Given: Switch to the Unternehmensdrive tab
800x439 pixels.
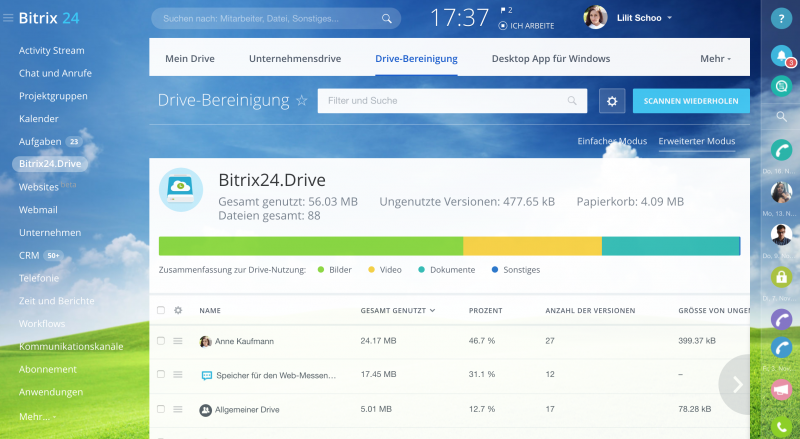Looking at the screenshot, I should click(x=294, y=59).
